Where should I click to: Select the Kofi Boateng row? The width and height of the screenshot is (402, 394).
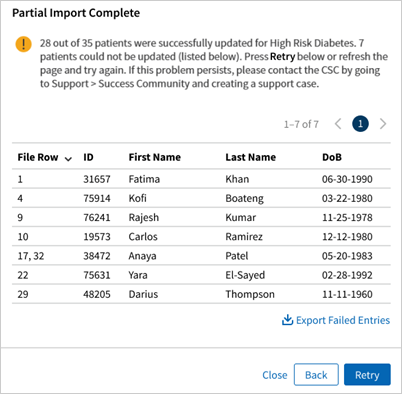point(201,198)
